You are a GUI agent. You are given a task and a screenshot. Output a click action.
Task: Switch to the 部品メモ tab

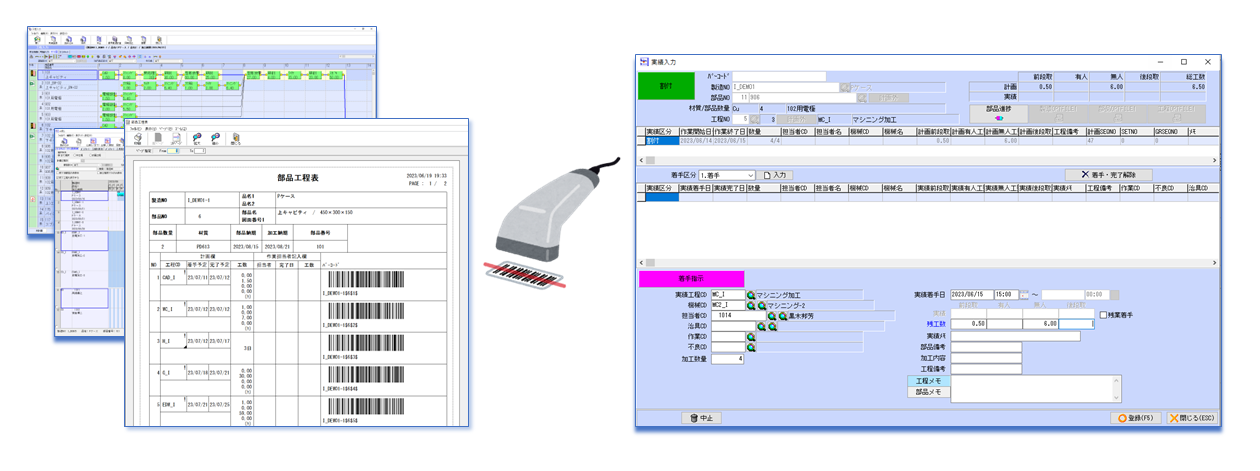pos(929,392)
